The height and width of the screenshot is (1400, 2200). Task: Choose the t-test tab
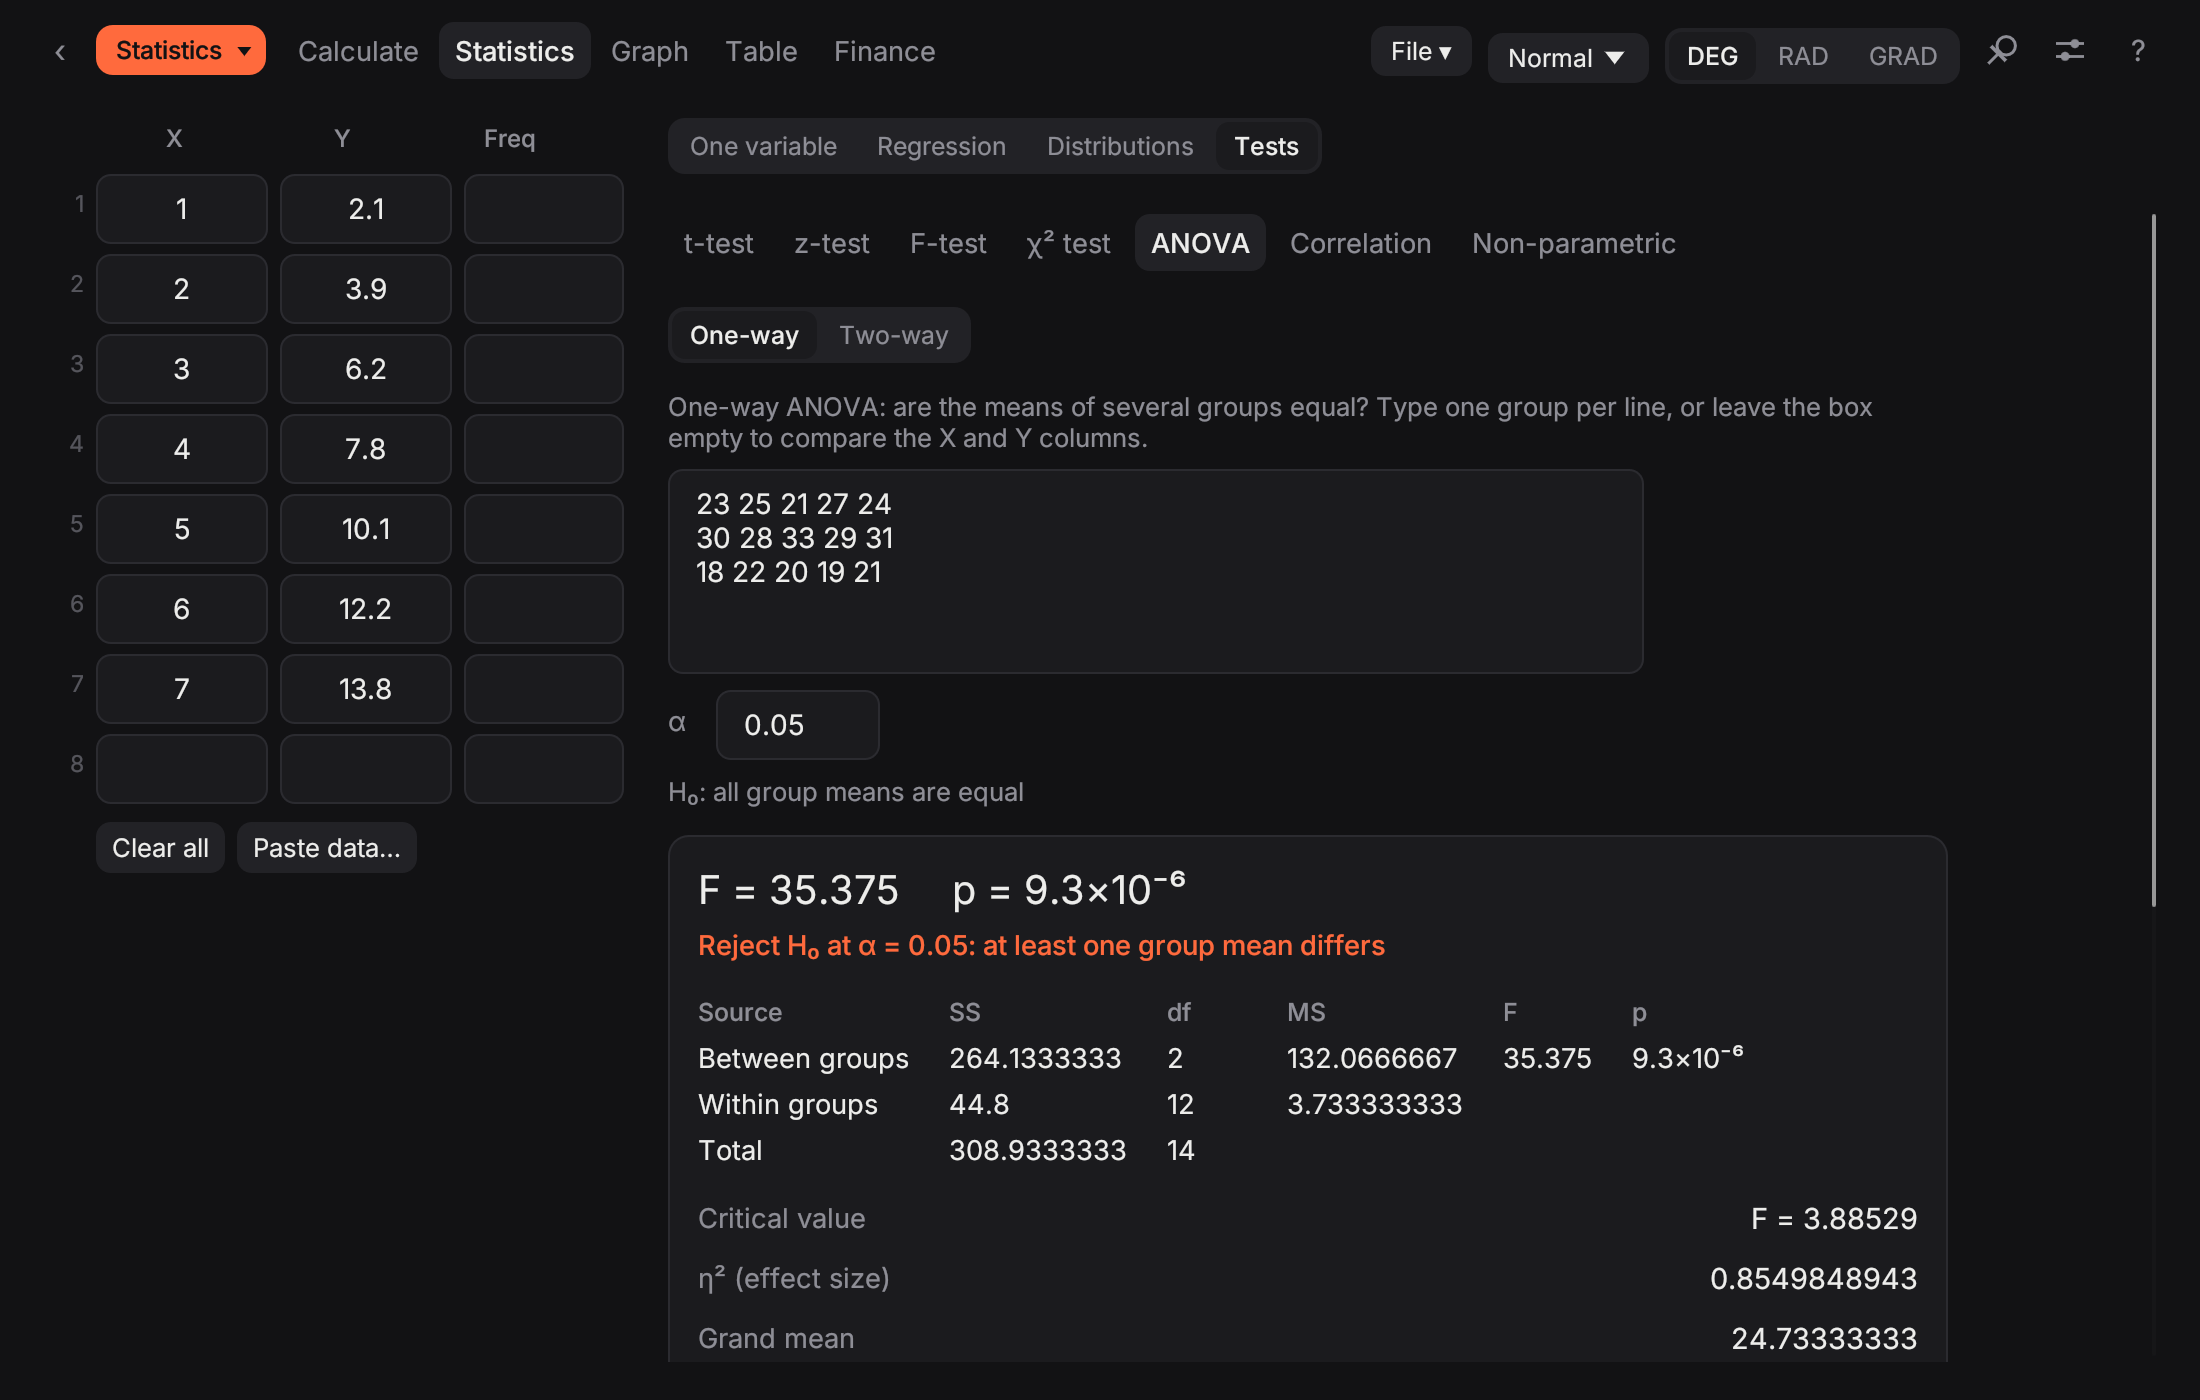pyautogui.click(x=718, y=243)
